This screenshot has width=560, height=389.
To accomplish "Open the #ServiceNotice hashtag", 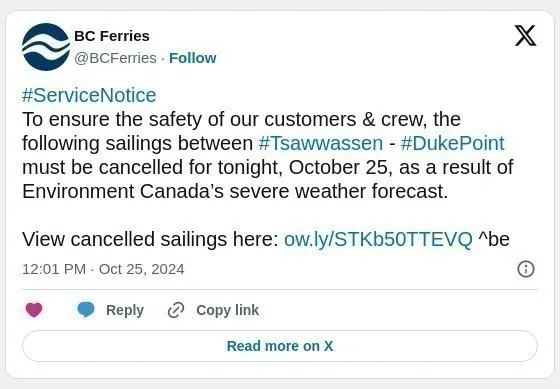I will (x=89, y=95).
